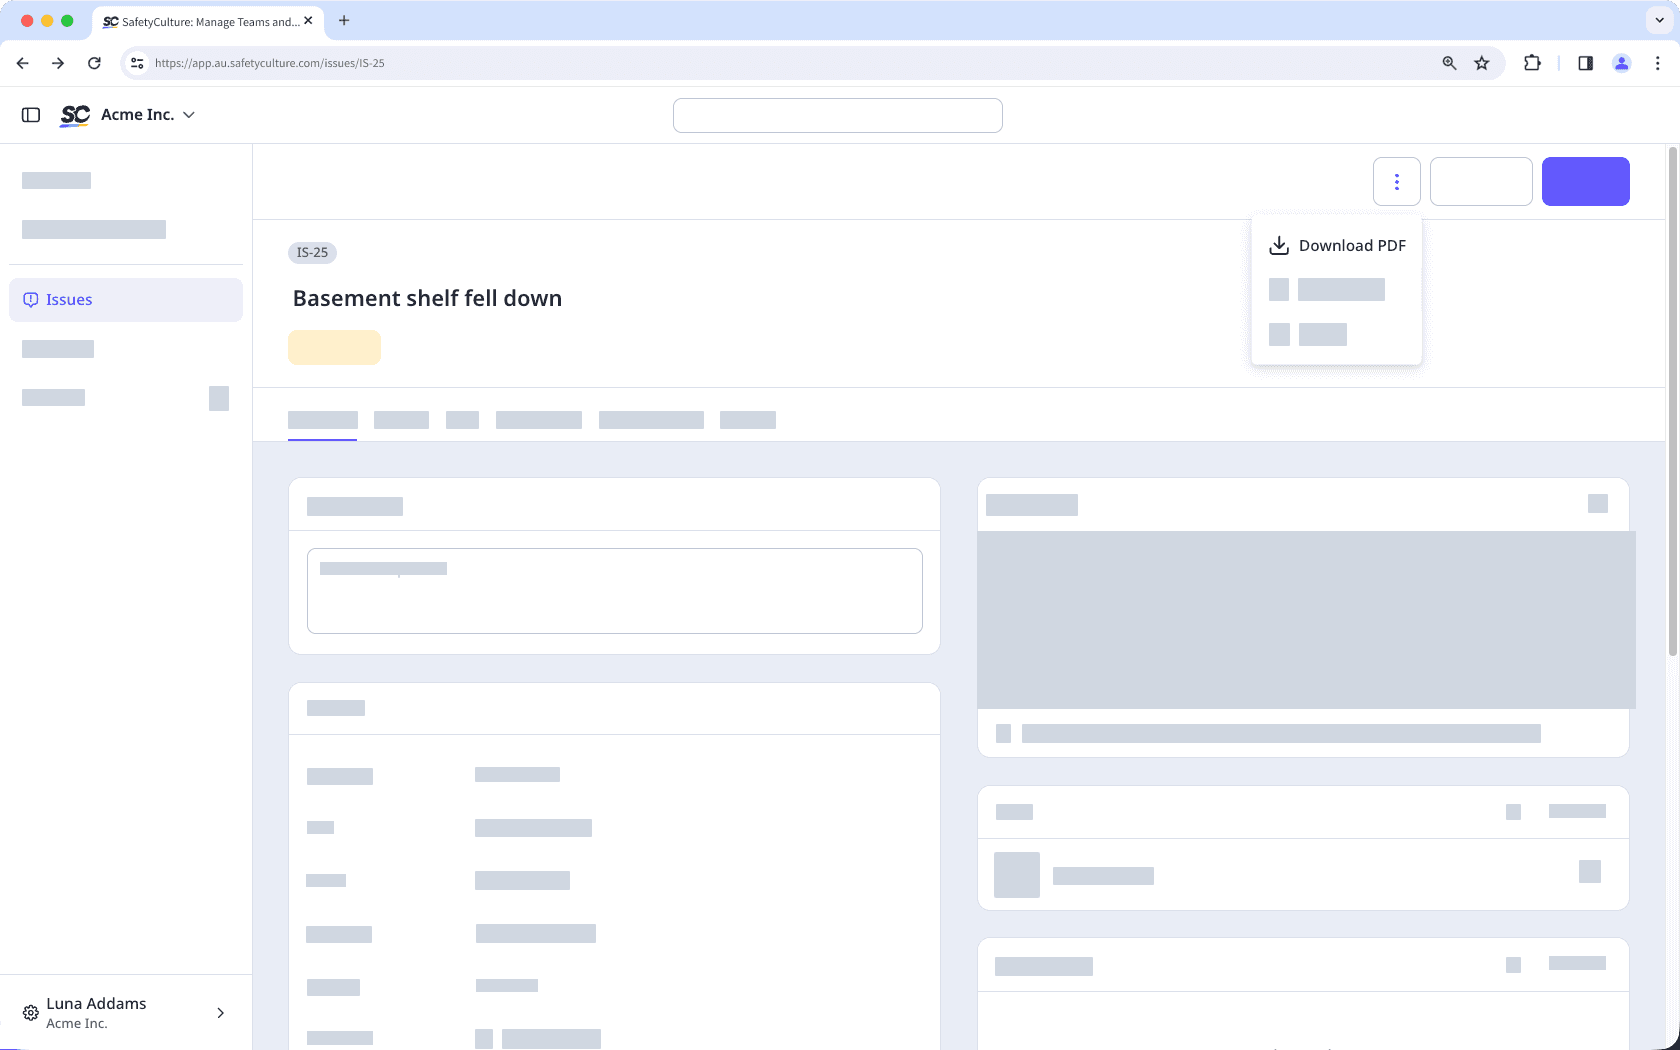Click the kebab three-dot menu above the dropdown
1680x1050 pixels.
pyautogui.click(x=1396, y=181)
